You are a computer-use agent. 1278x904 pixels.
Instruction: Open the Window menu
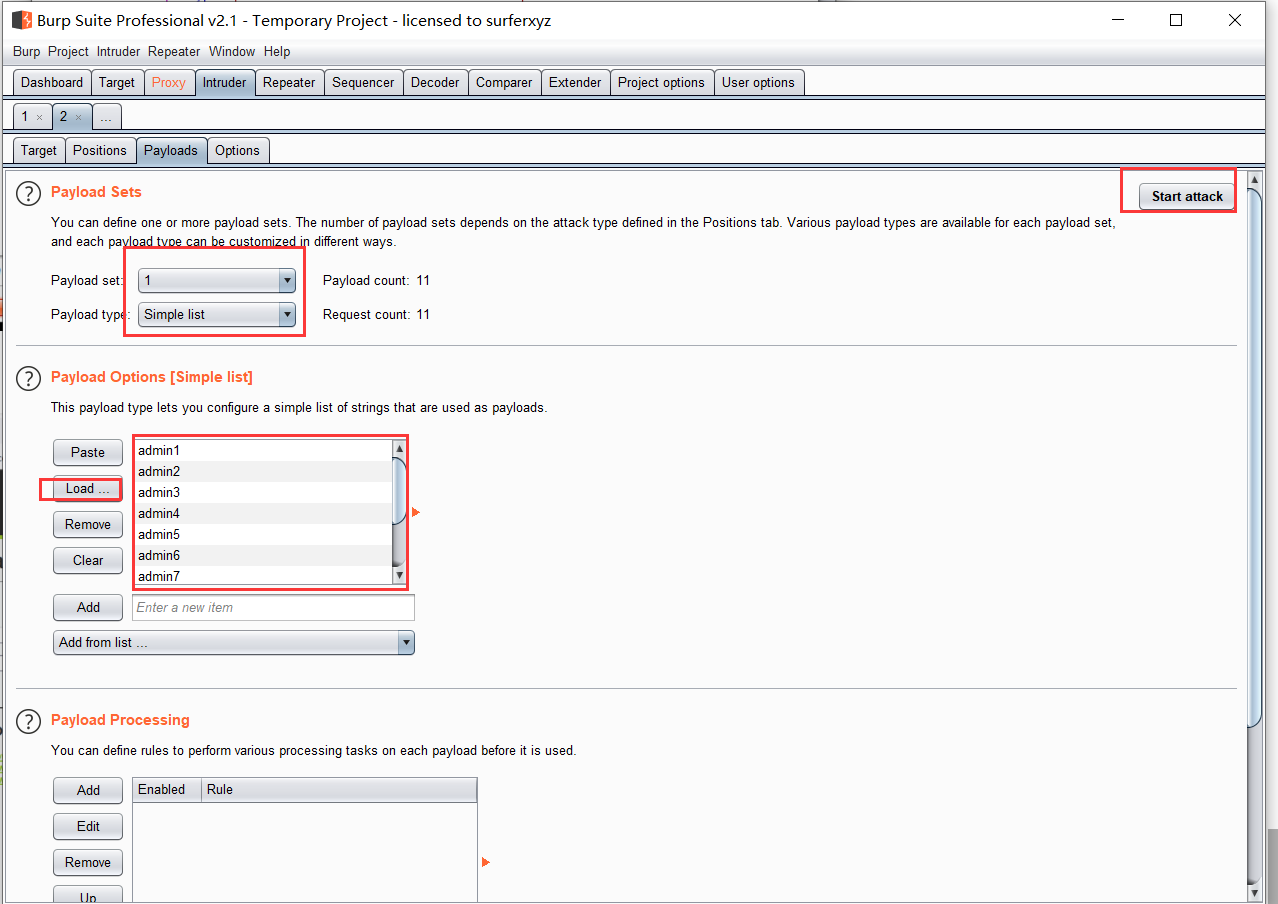[232, 52]
